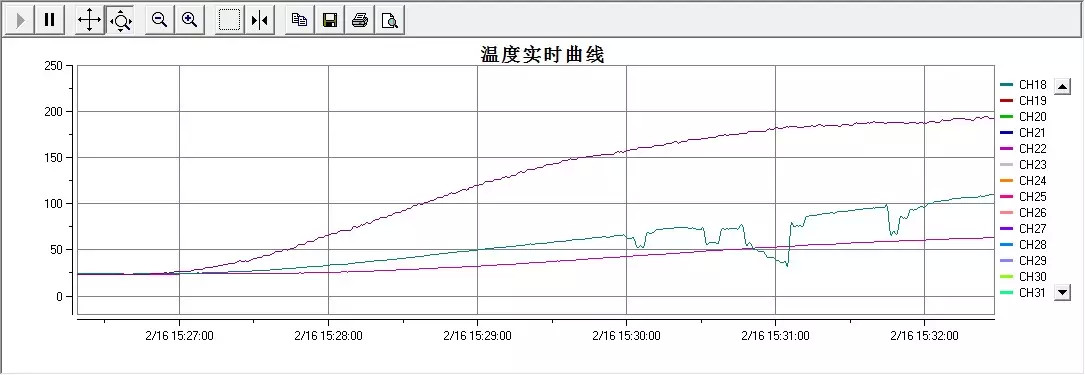The width and height of the screenshot is (1085, 375).
Task: Click the CH19 dark red line swatch
Action: tap(1007, 100)
